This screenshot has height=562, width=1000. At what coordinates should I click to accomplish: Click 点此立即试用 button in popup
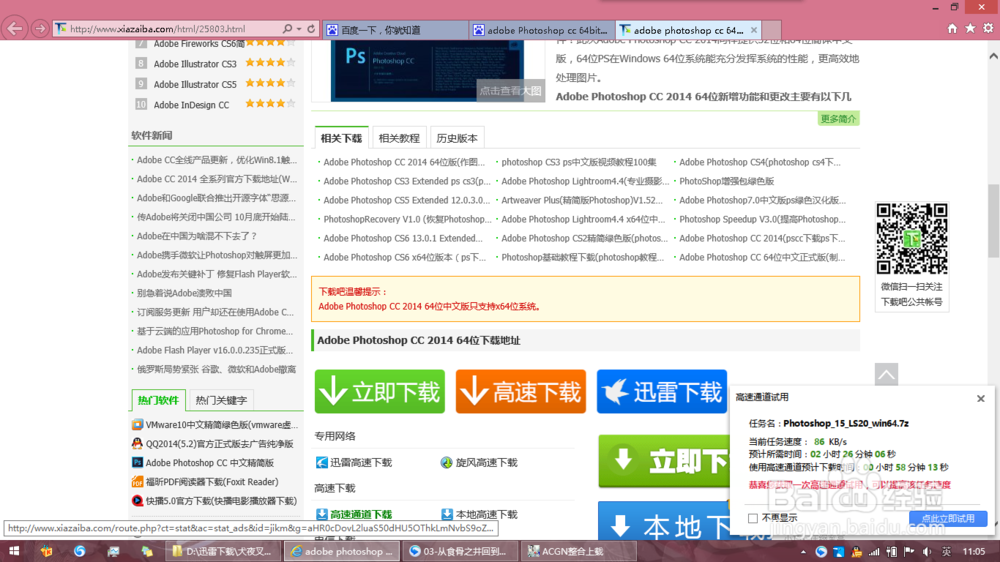click(948, 519)
